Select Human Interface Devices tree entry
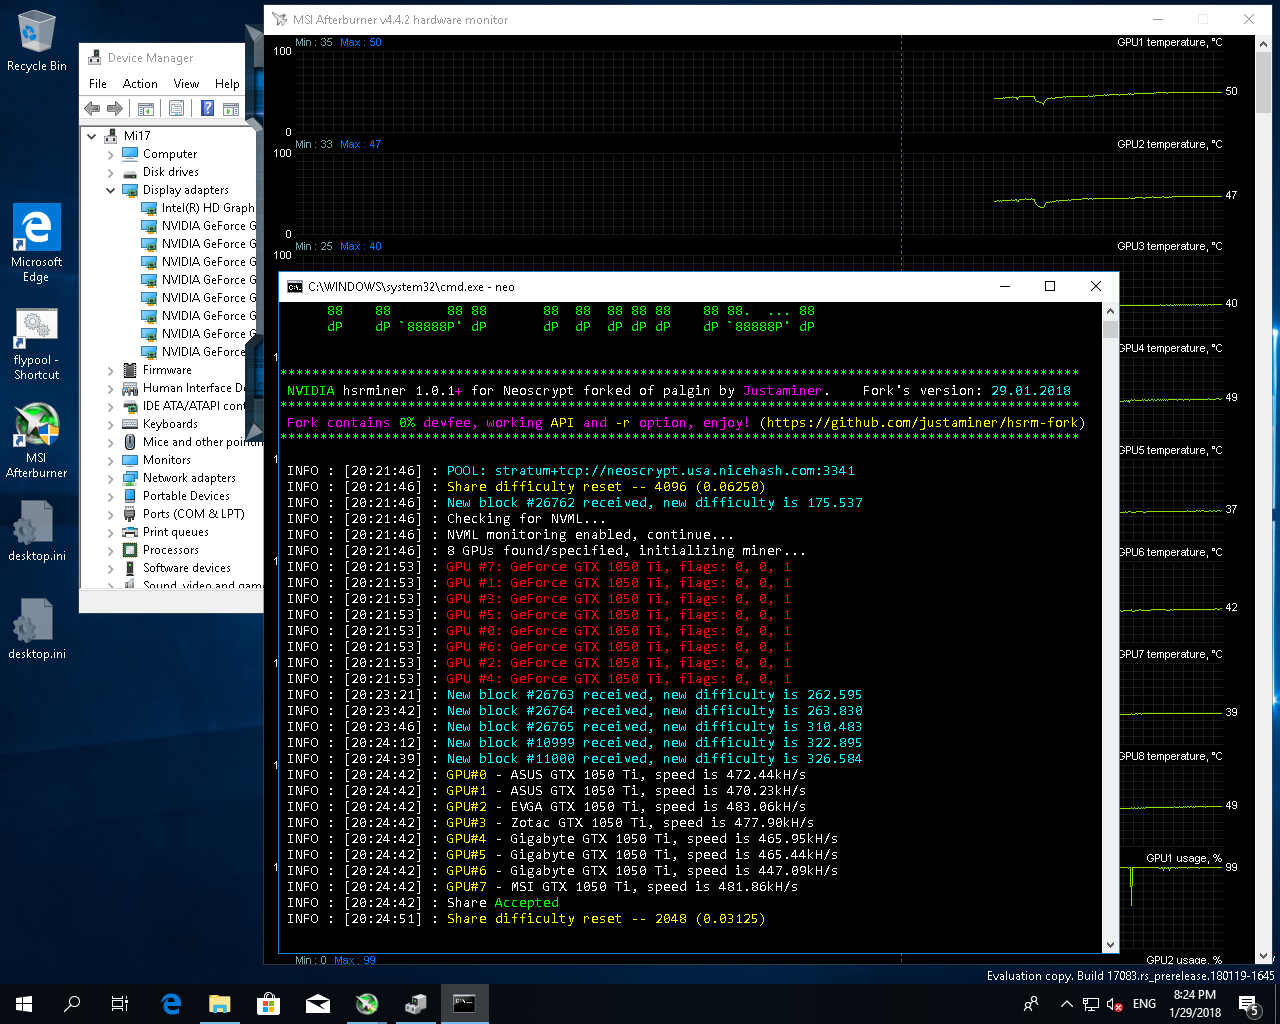Viewport: 1280px width, 1024px height. coord(194,388)
